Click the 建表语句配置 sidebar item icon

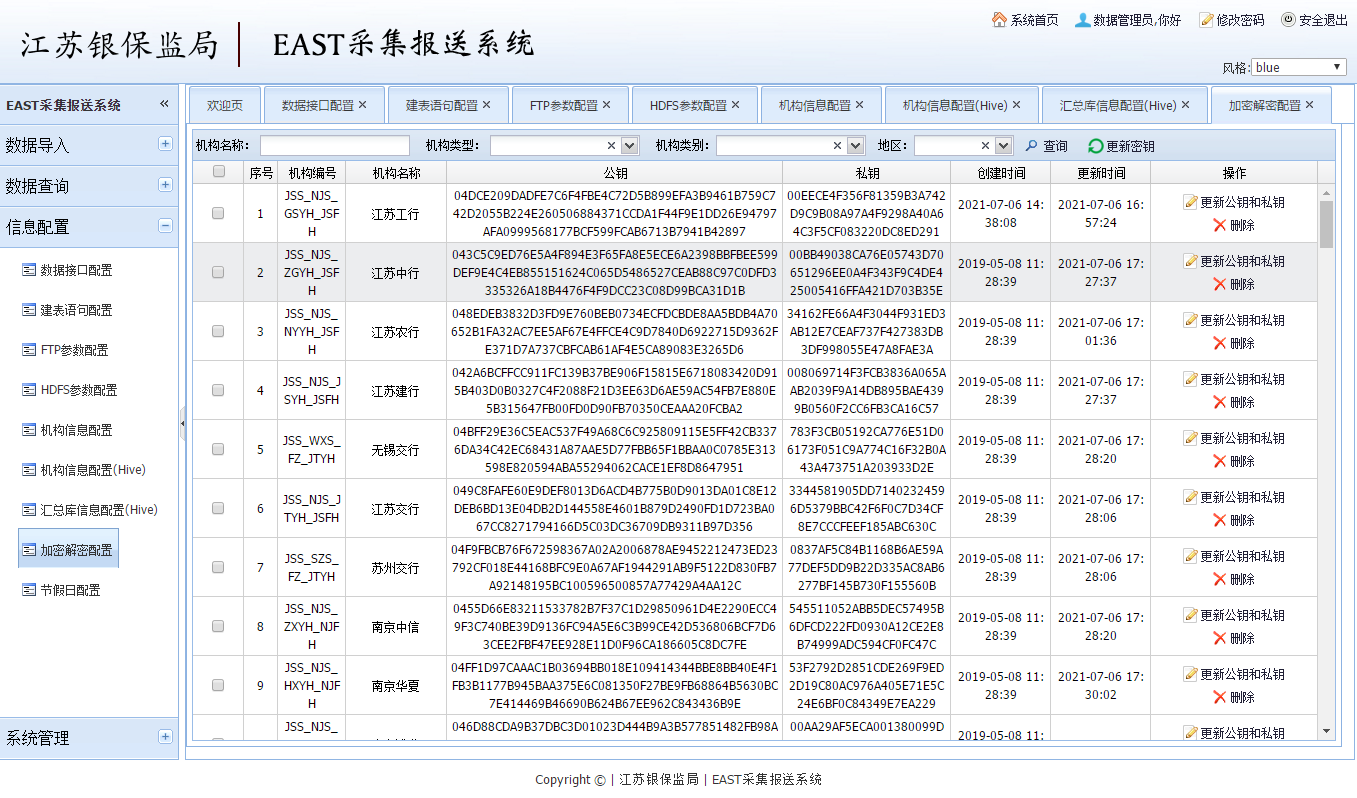coord(29,310)
